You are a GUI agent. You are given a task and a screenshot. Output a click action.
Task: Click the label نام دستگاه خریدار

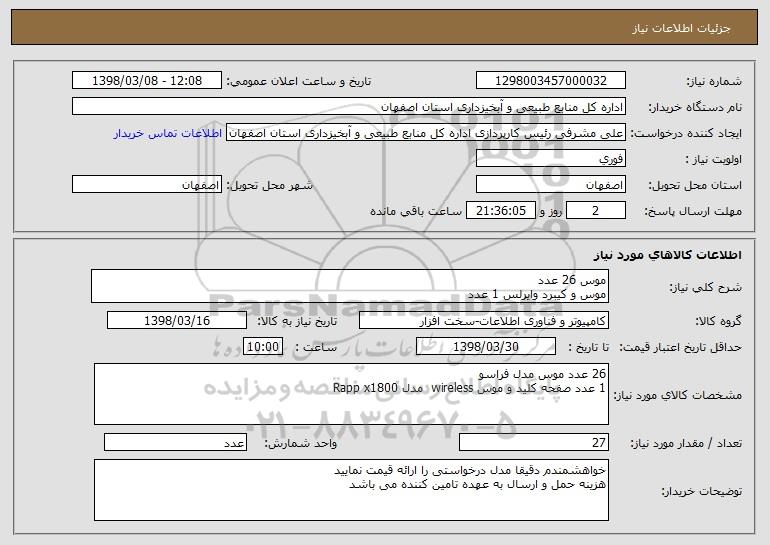(x=695, y=108)
